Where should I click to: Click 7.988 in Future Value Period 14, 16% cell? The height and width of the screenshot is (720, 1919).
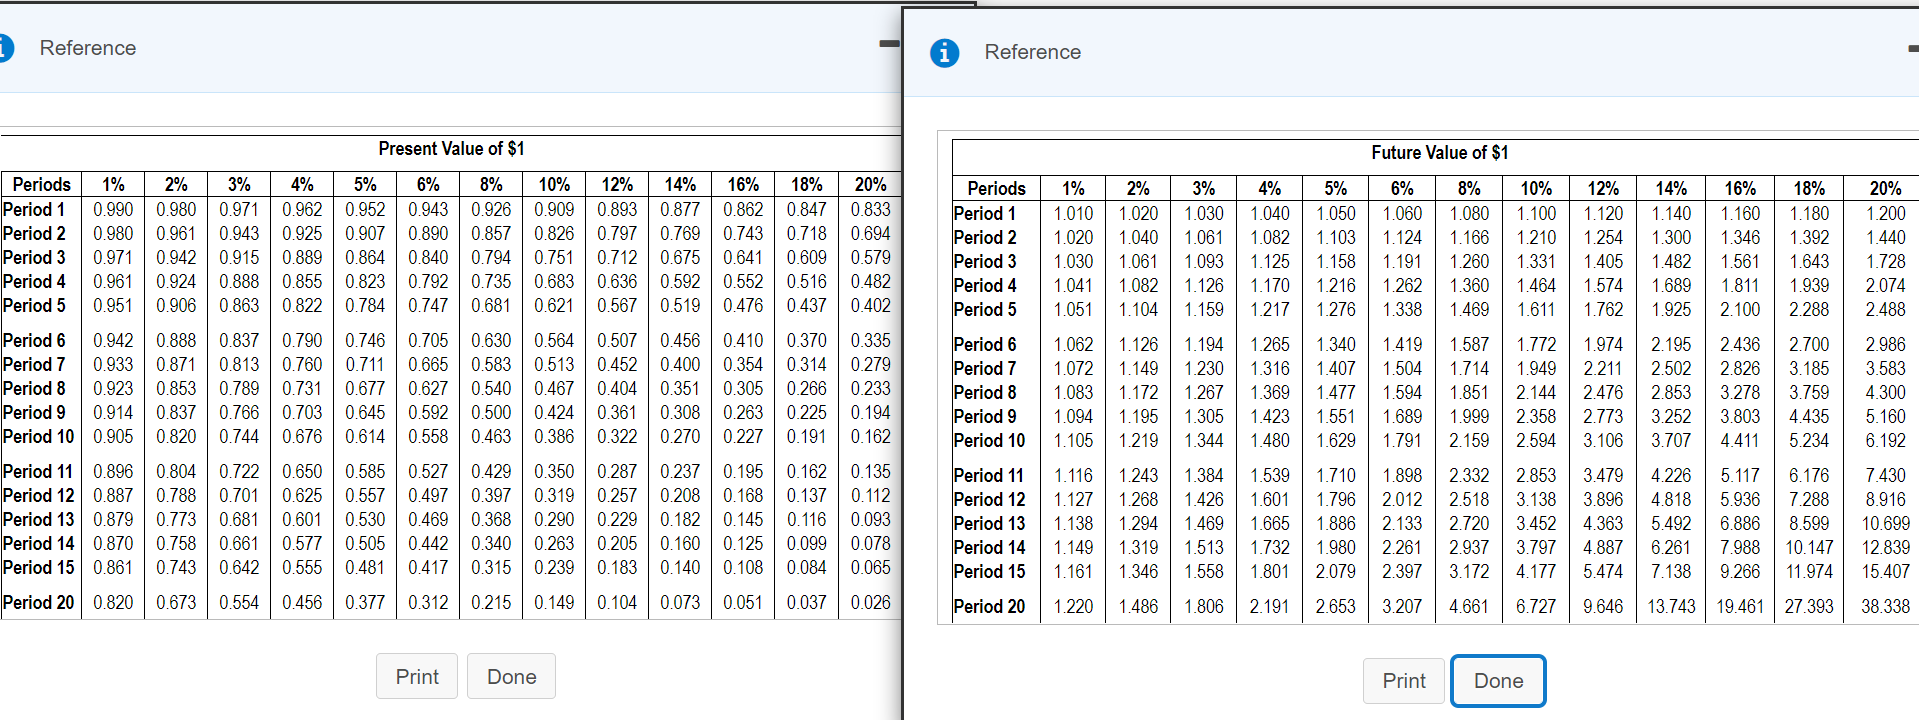[x=1740, y=547]
